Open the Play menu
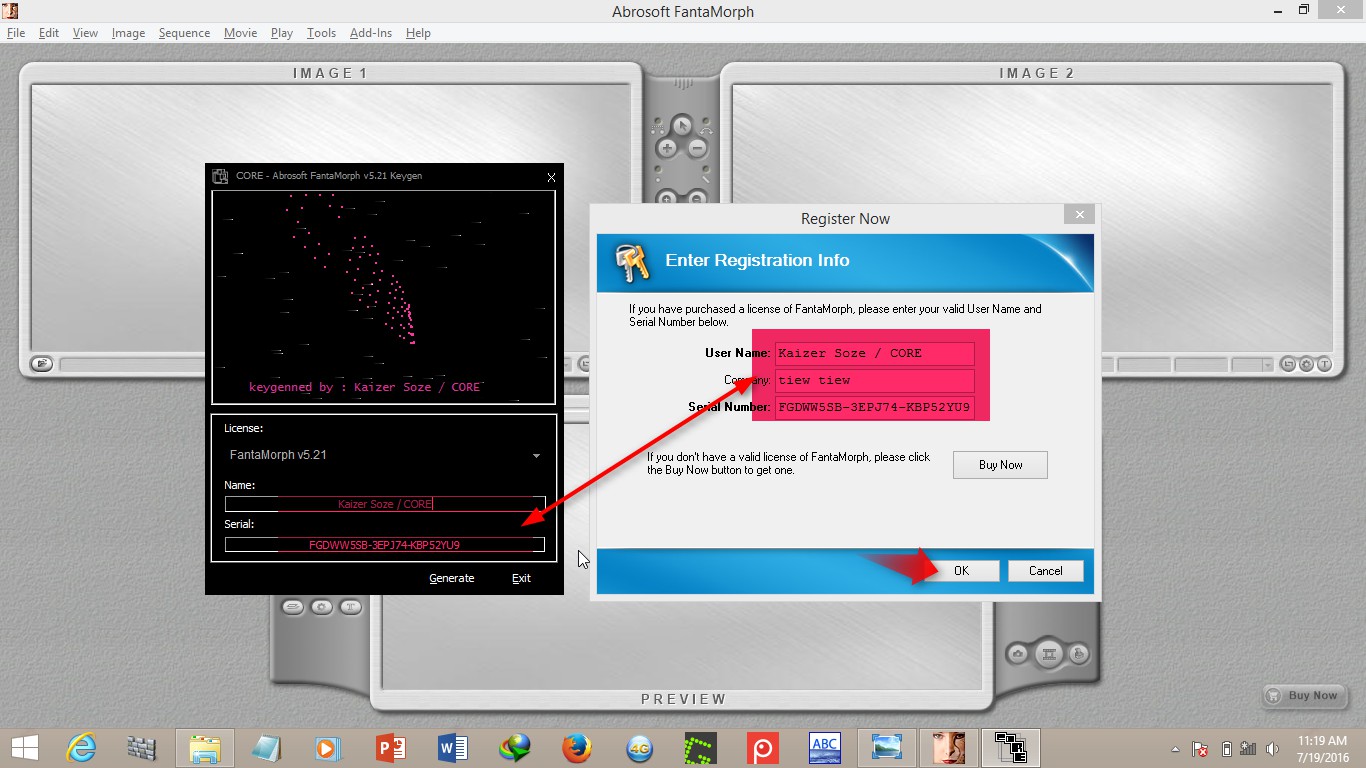Viewport: 1366px width, 768px height. (x=282, y=33)
